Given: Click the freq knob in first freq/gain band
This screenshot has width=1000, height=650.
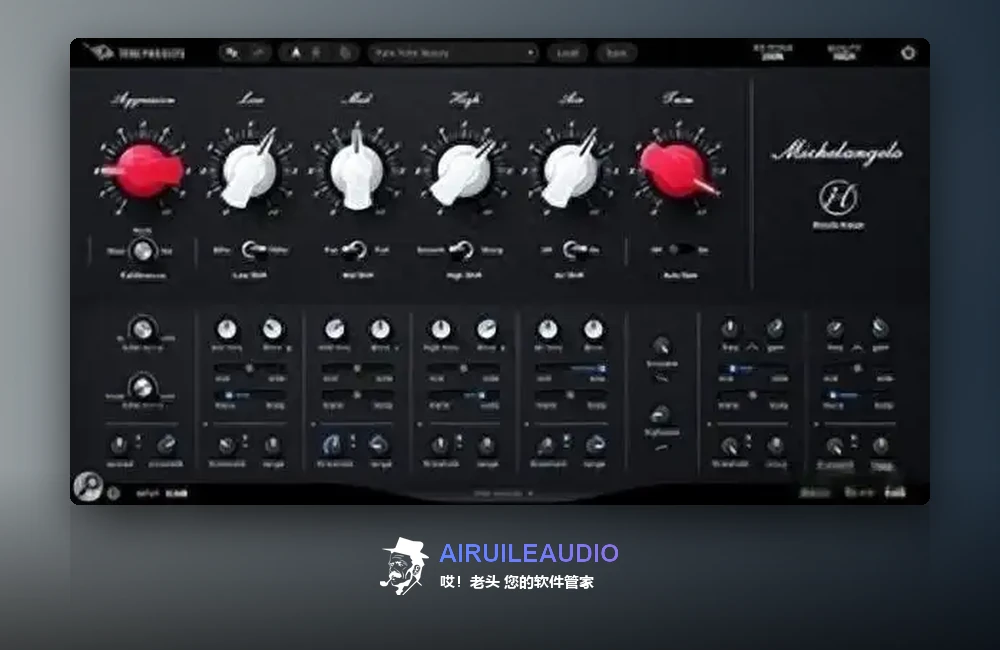Looking at the screenshot, I should (730, 328).
